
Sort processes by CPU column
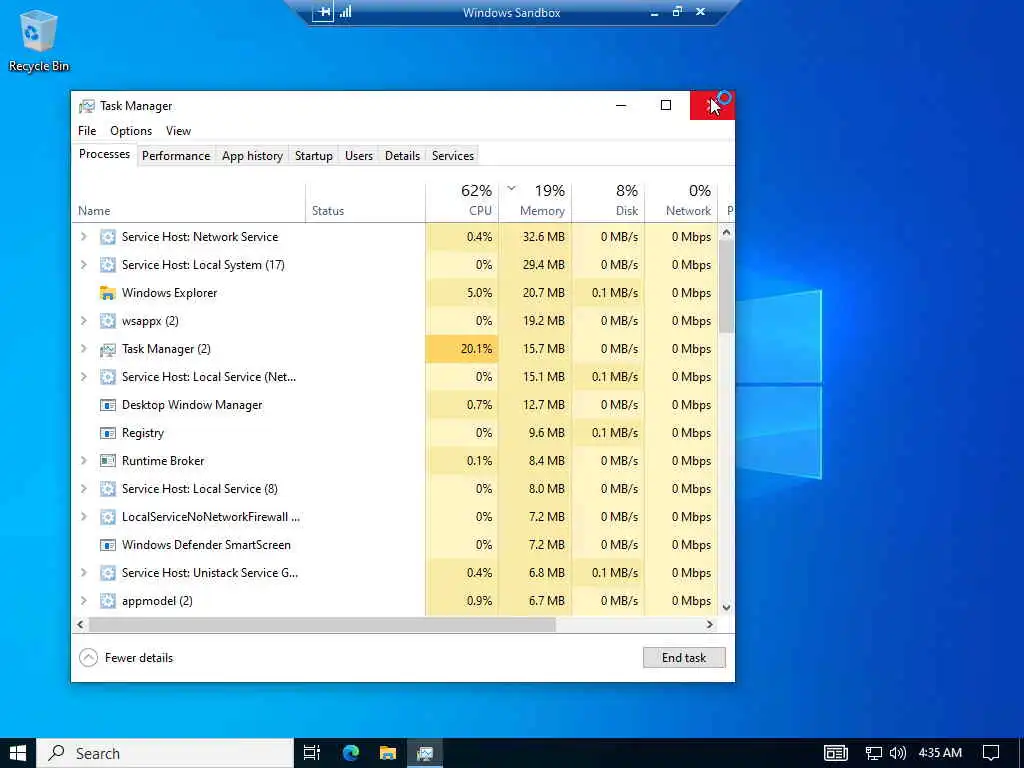coord(462,202)
